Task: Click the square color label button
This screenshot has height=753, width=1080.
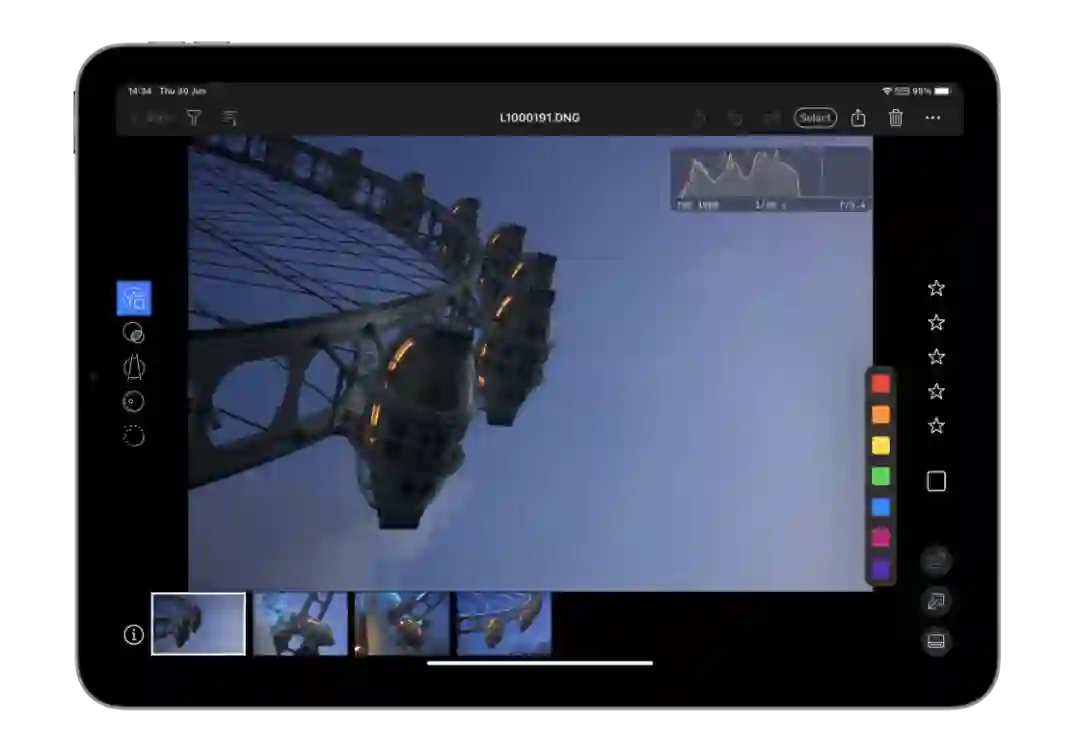Action: [936, 482]
